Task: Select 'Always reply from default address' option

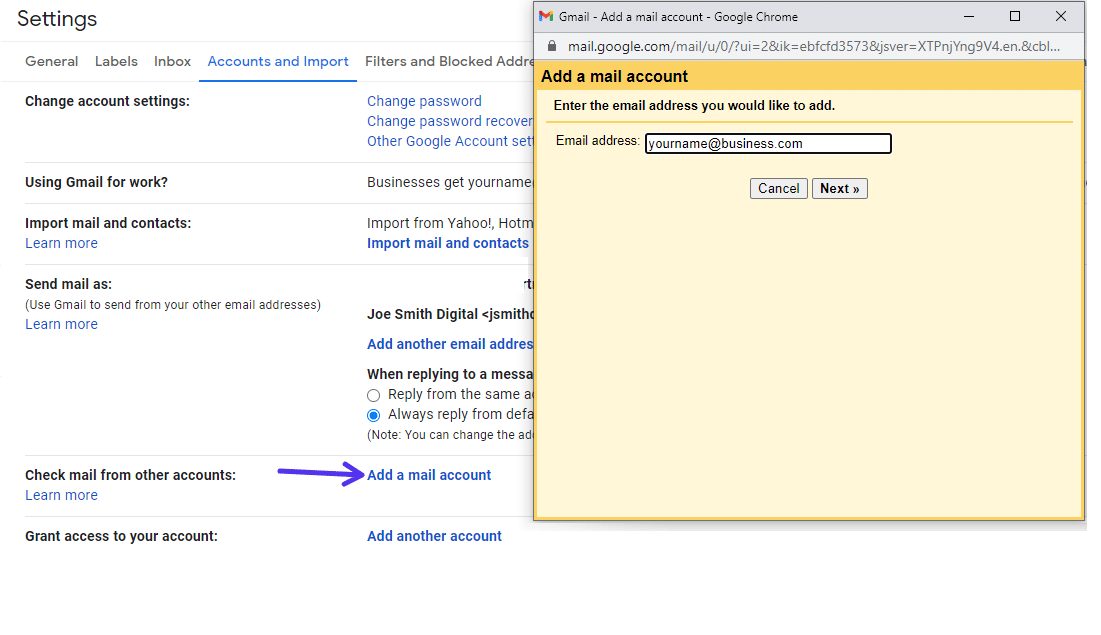Action: 374,414
